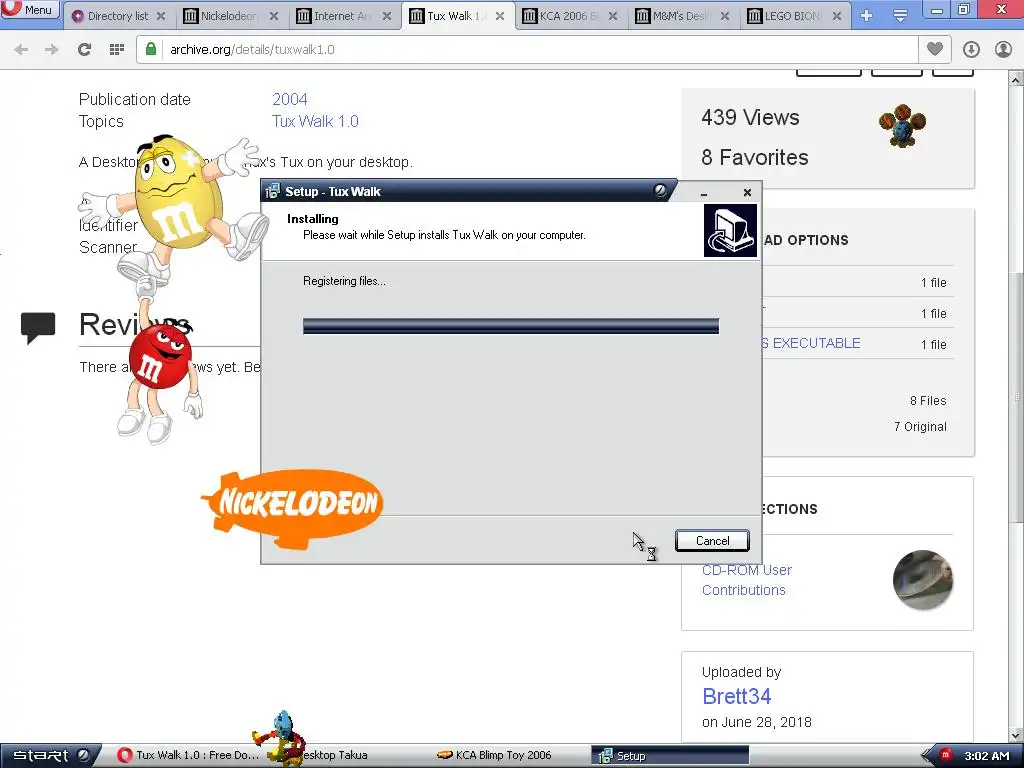Open the 2004 publication date link
Screen dimensions: 1024x768
coord(290,99)
